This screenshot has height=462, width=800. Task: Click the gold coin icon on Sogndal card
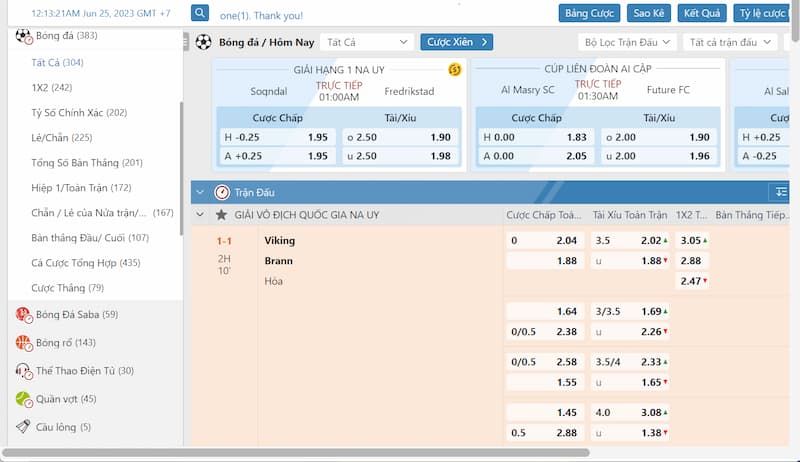tap(454, 70)
